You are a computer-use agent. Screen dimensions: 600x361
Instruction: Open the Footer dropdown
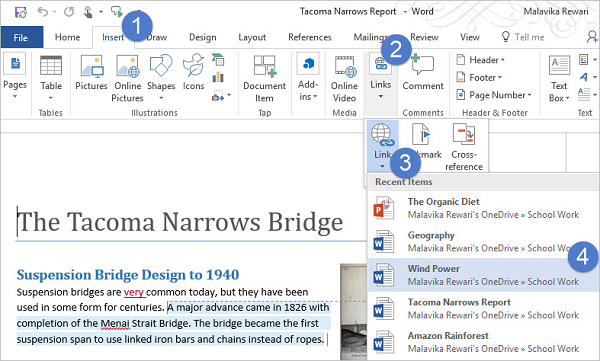click(x=479, y=78)
